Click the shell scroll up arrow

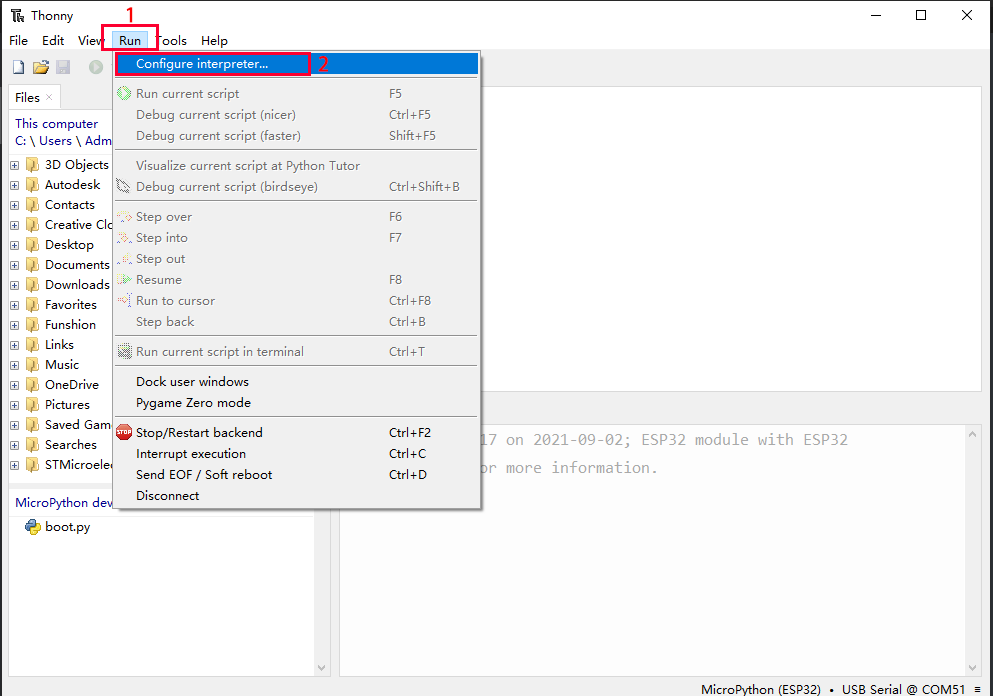coord(973,434)
